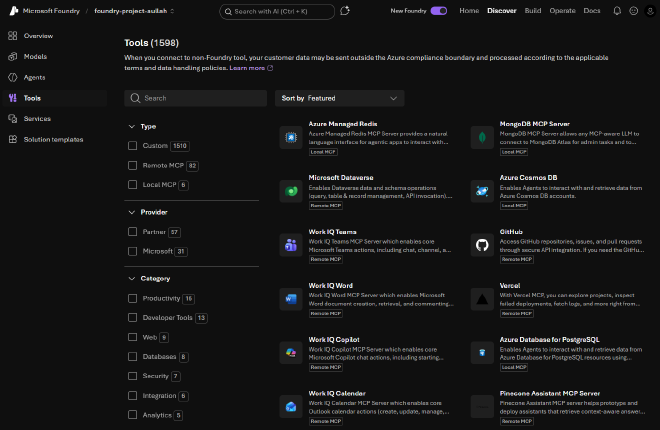Open the Operate tab
The width and height of the screenshot is (660, 430).
click(x=562, y=11)
